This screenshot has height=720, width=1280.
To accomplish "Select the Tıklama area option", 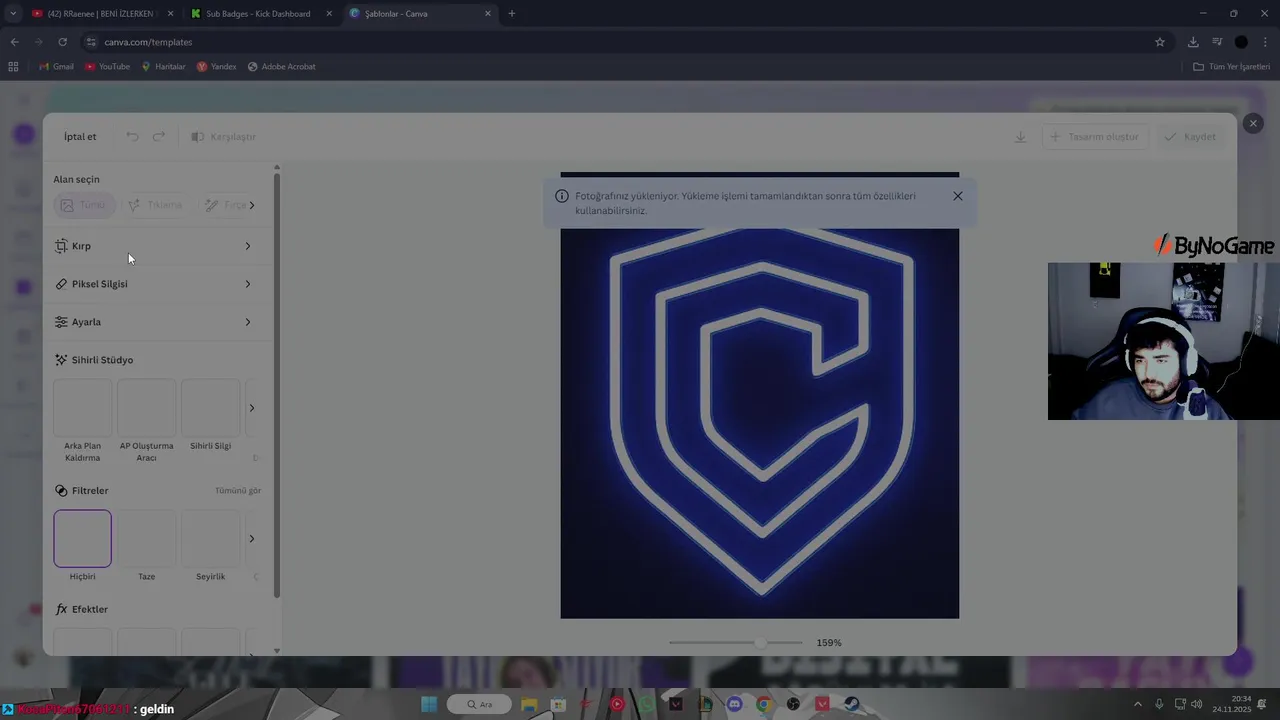I will [156, 205].
